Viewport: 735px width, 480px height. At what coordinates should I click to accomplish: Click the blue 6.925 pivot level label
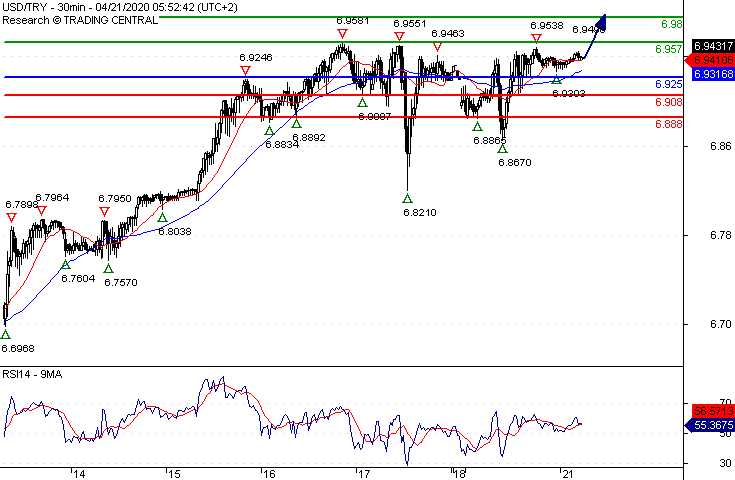coord(668,84)
